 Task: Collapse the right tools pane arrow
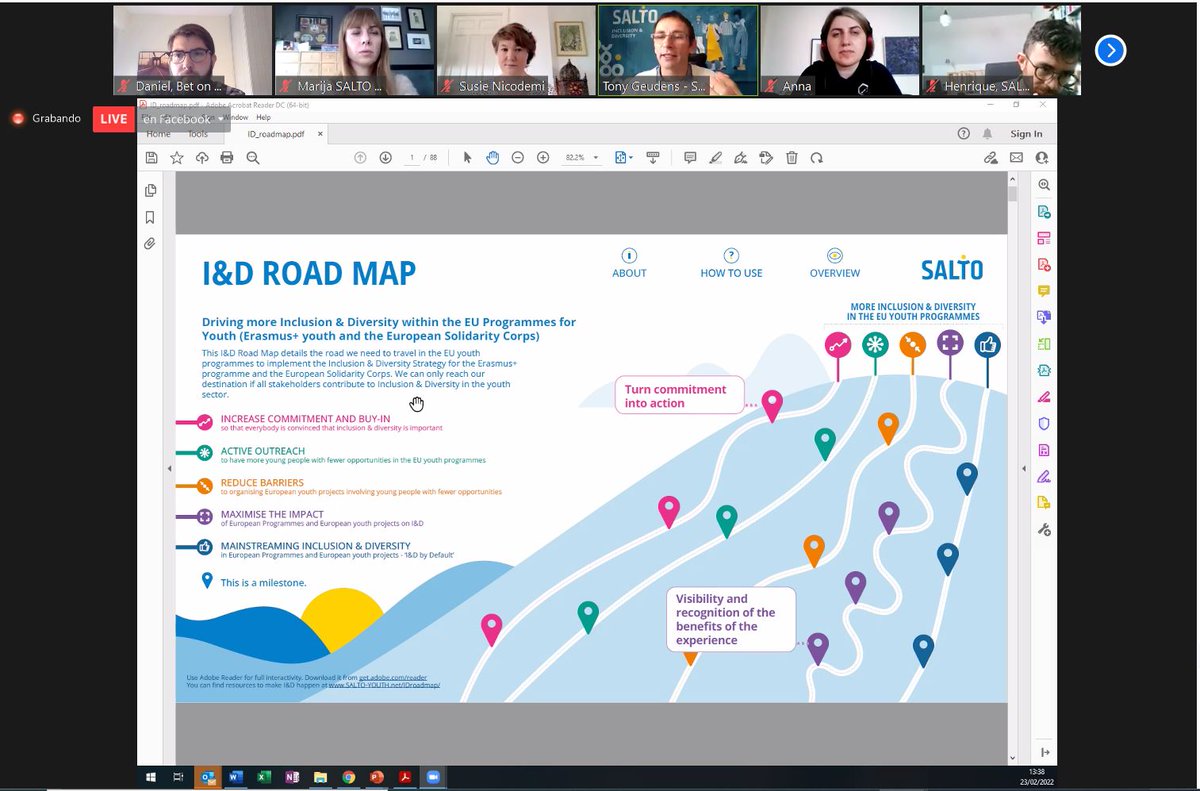coord(1022,468)
